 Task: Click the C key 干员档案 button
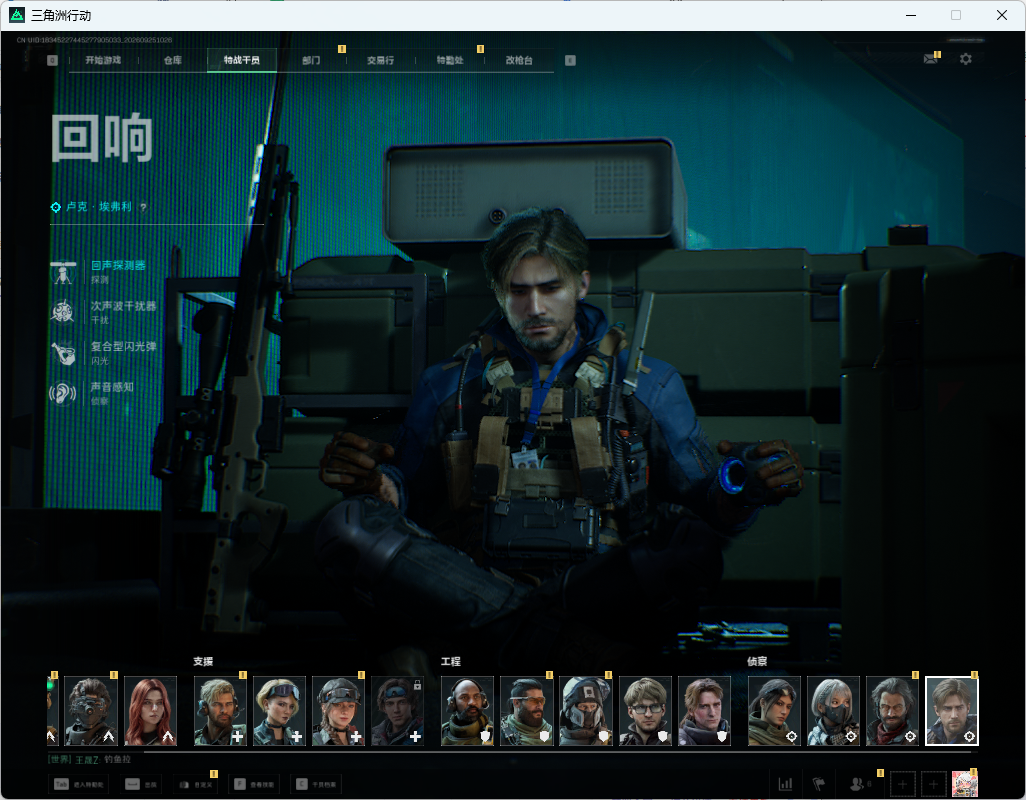click(316, 784)
